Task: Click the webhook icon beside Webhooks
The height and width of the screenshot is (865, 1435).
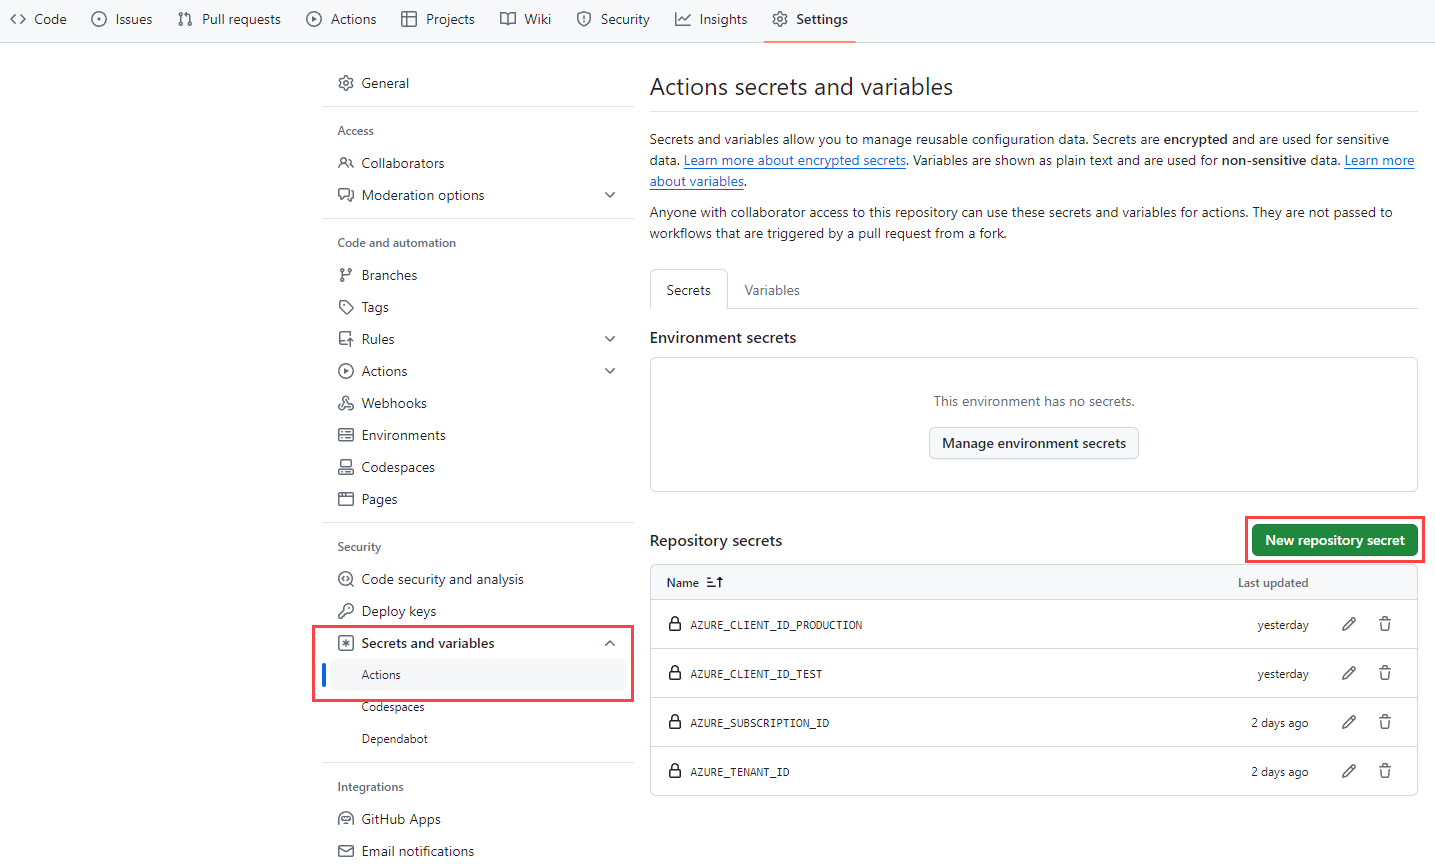Action: click(346, 403)
